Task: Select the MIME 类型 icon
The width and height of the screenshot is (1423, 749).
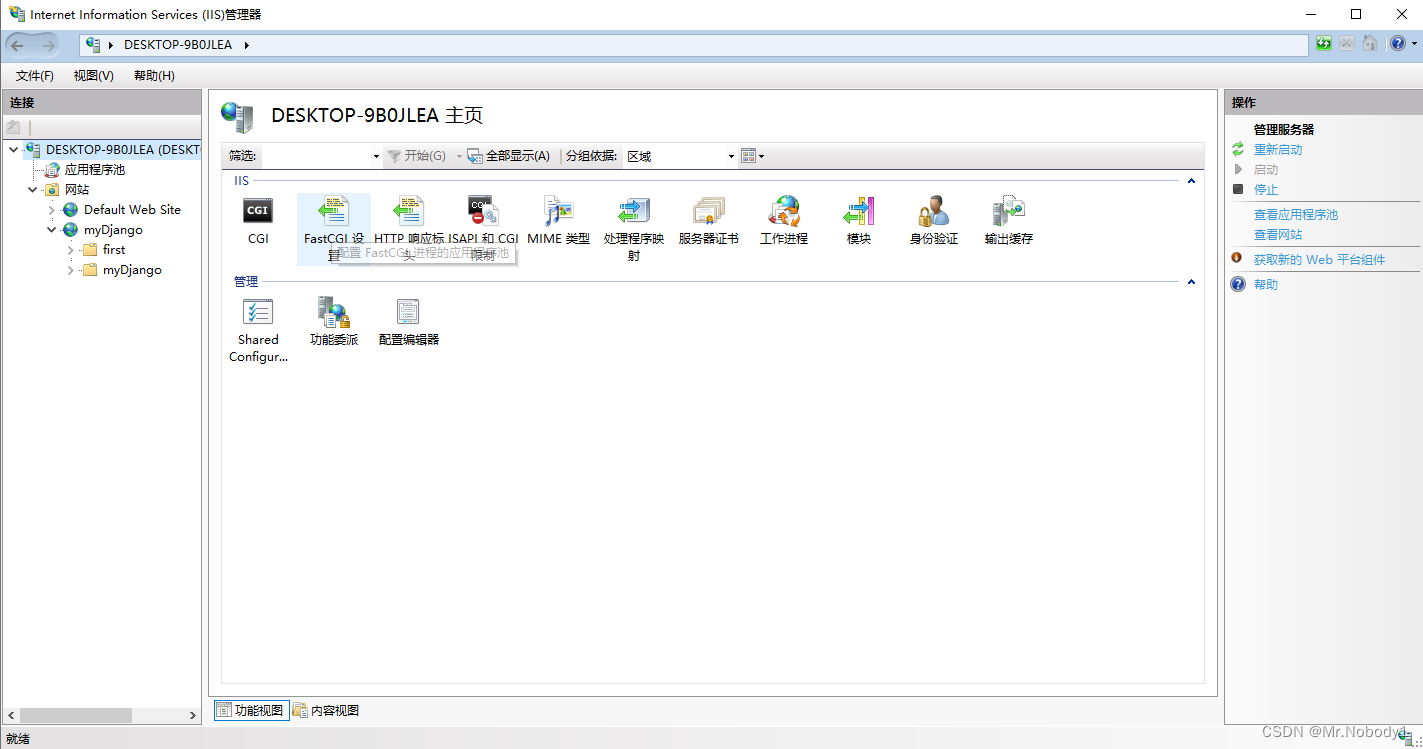Action: (558, 215)
